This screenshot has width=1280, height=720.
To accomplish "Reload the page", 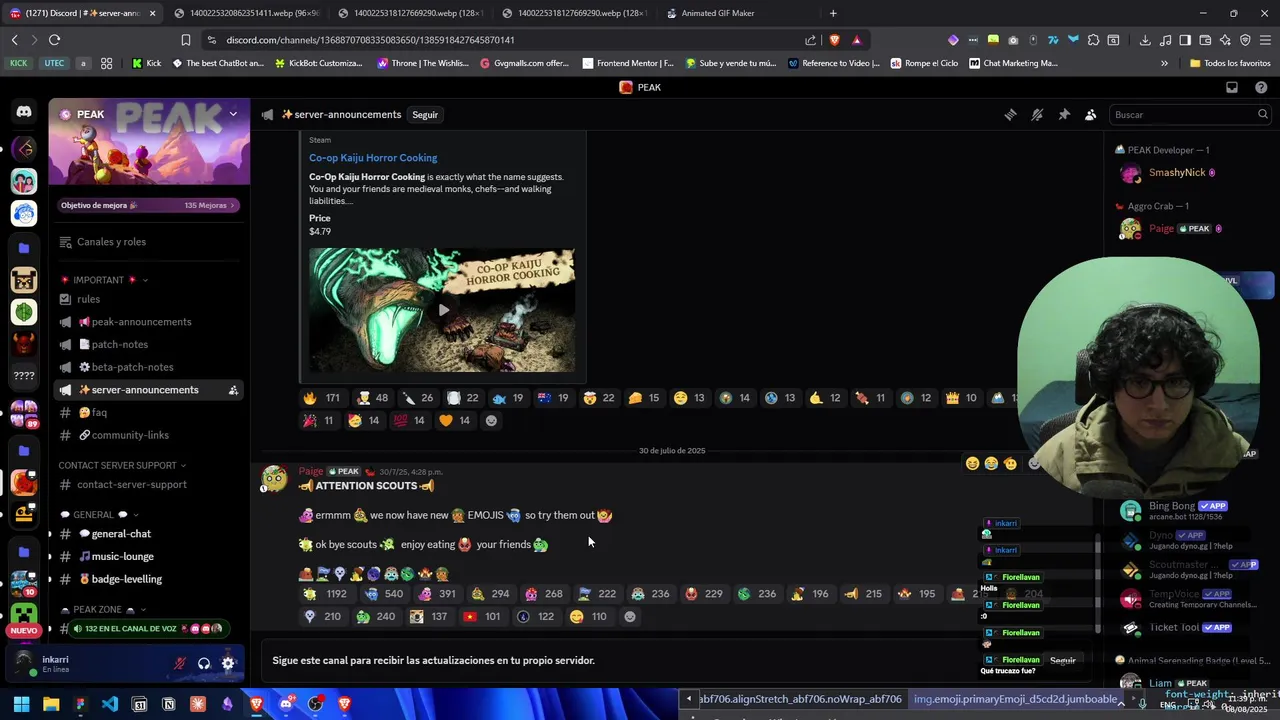I will coord(54,40).
